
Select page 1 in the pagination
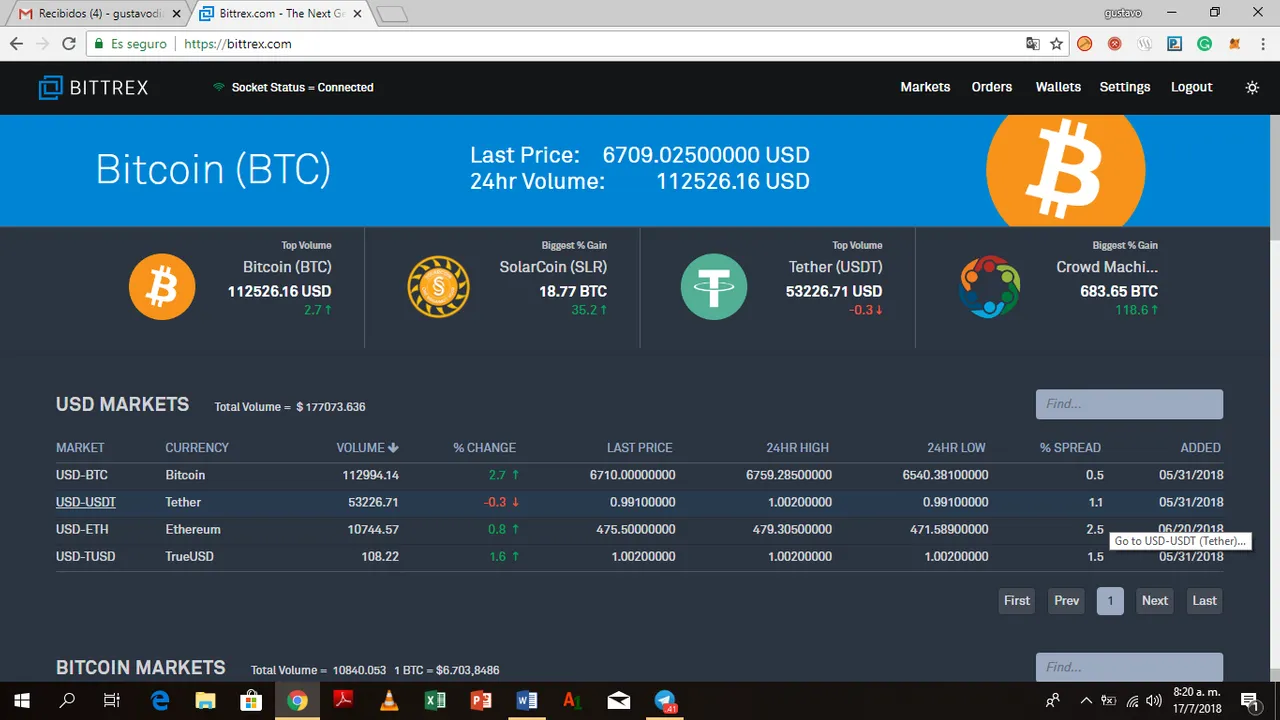coord(1110,601)
